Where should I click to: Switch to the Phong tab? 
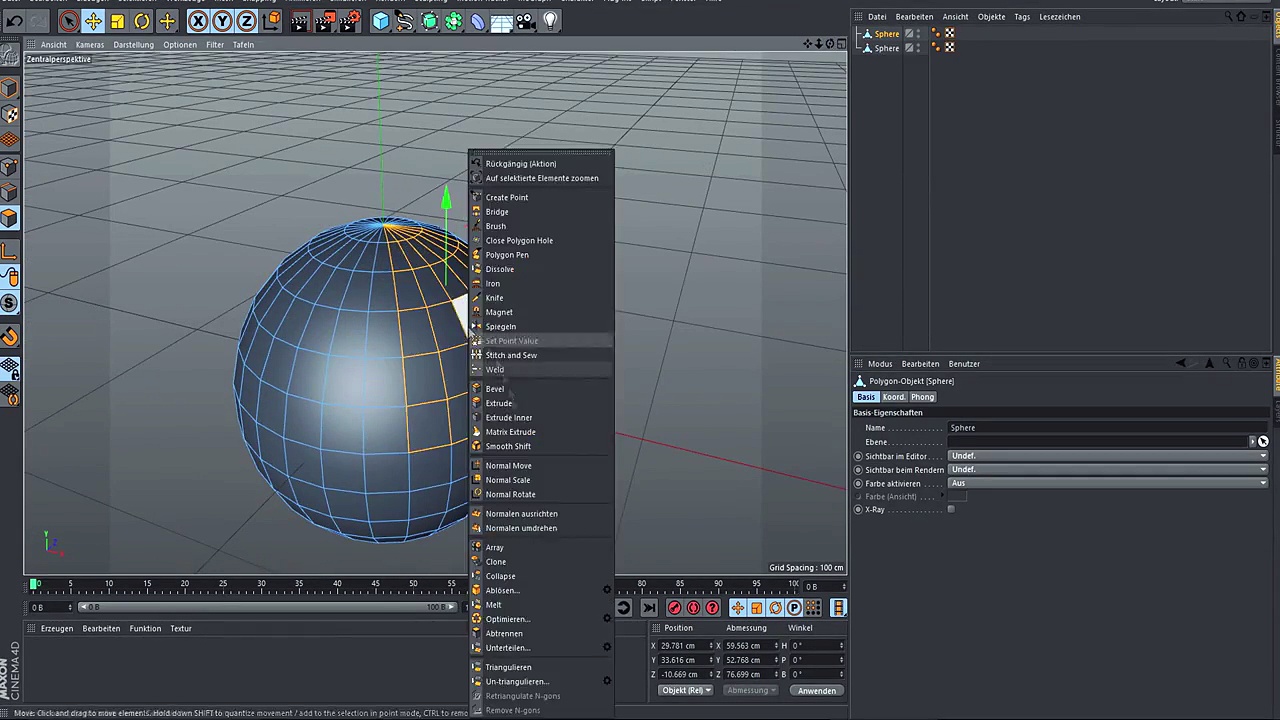pos(922,397)
